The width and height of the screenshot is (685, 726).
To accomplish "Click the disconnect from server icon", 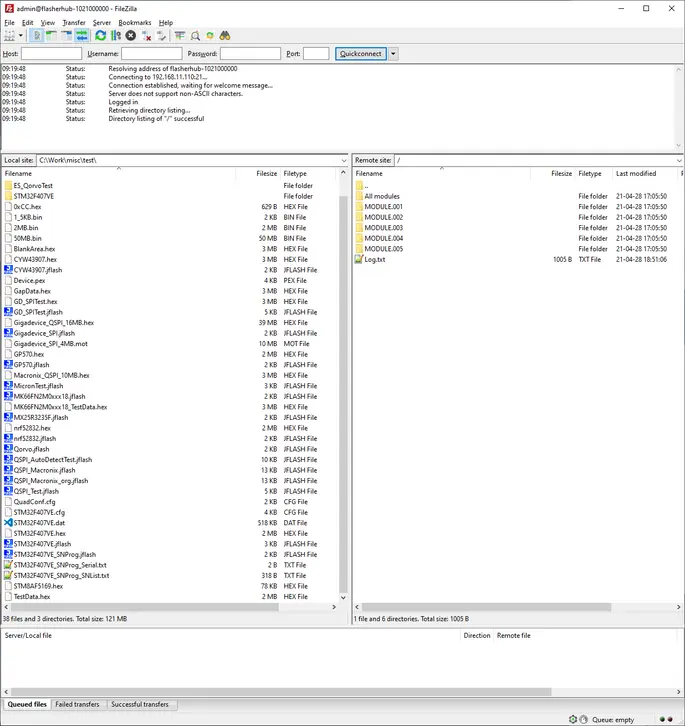I will (146, 36).
